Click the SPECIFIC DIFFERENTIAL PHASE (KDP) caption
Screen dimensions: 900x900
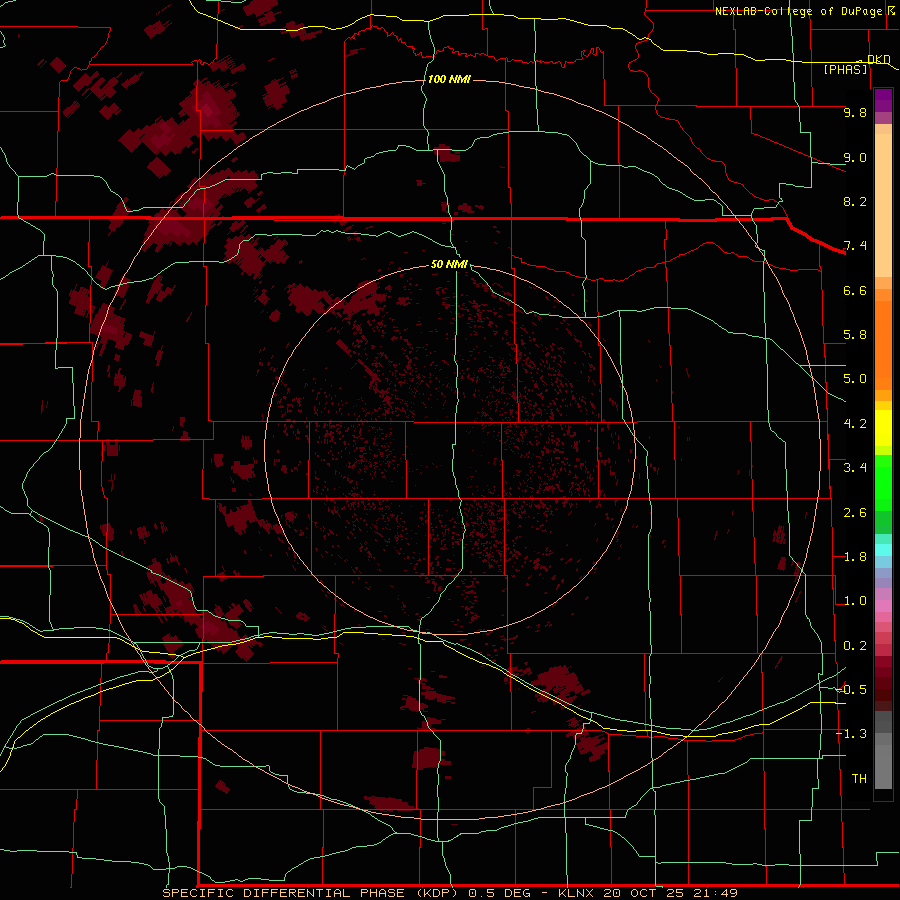pos(311,893)
